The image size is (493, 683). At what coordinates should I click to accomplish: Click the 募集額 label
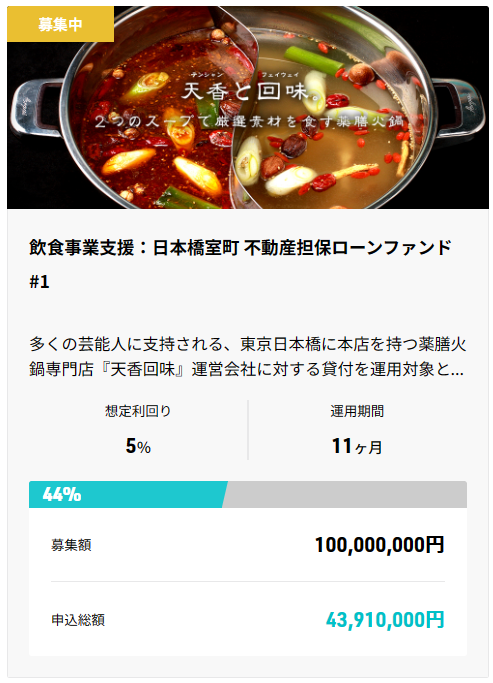(x=71, y=545)
